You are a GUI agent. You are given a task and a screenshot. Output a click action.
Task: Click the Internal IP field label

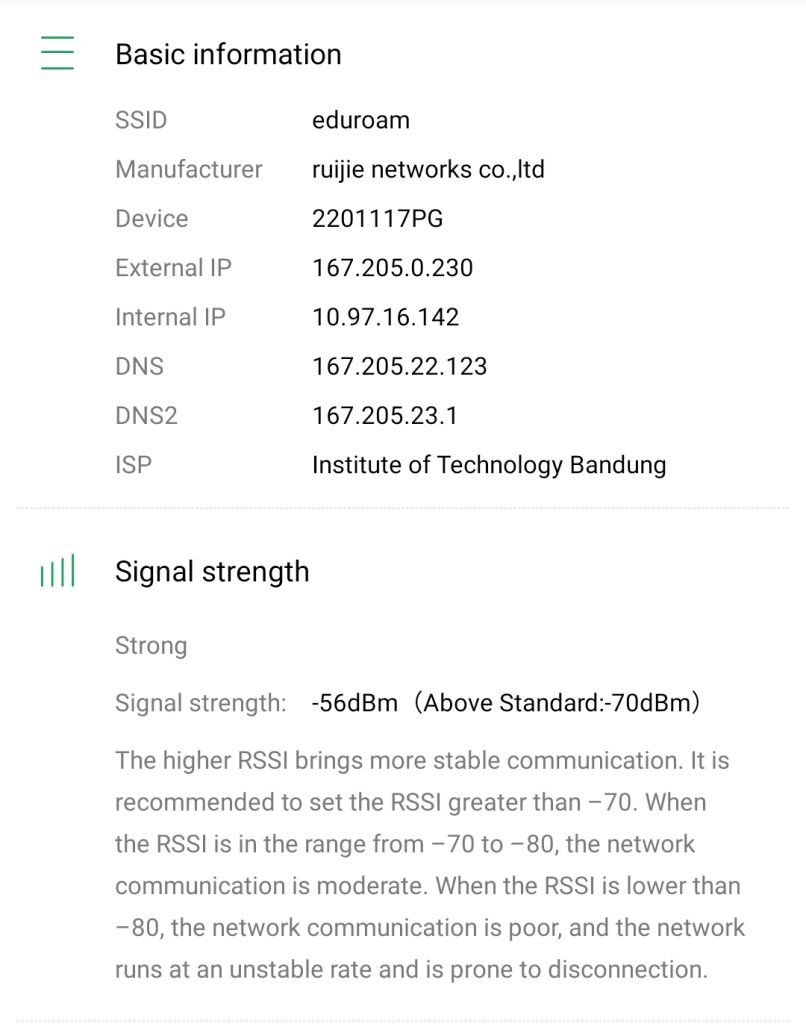(x=170, y=317)
